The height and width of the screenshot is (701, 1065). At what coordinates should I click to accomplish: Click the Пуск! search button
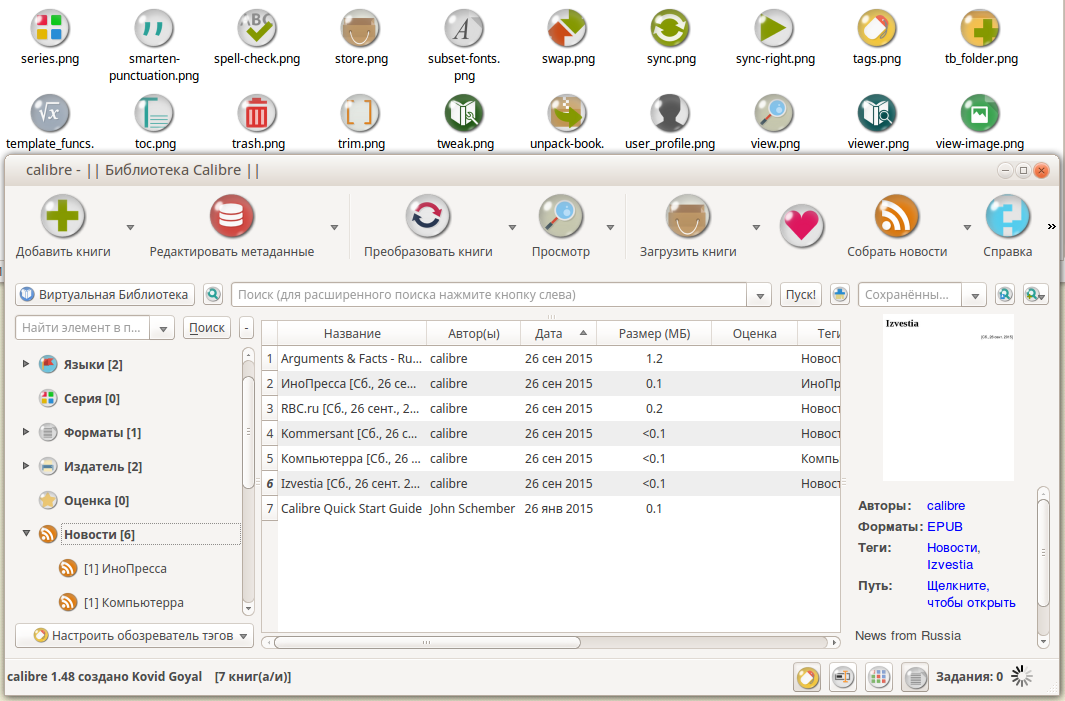click(801, 295)
